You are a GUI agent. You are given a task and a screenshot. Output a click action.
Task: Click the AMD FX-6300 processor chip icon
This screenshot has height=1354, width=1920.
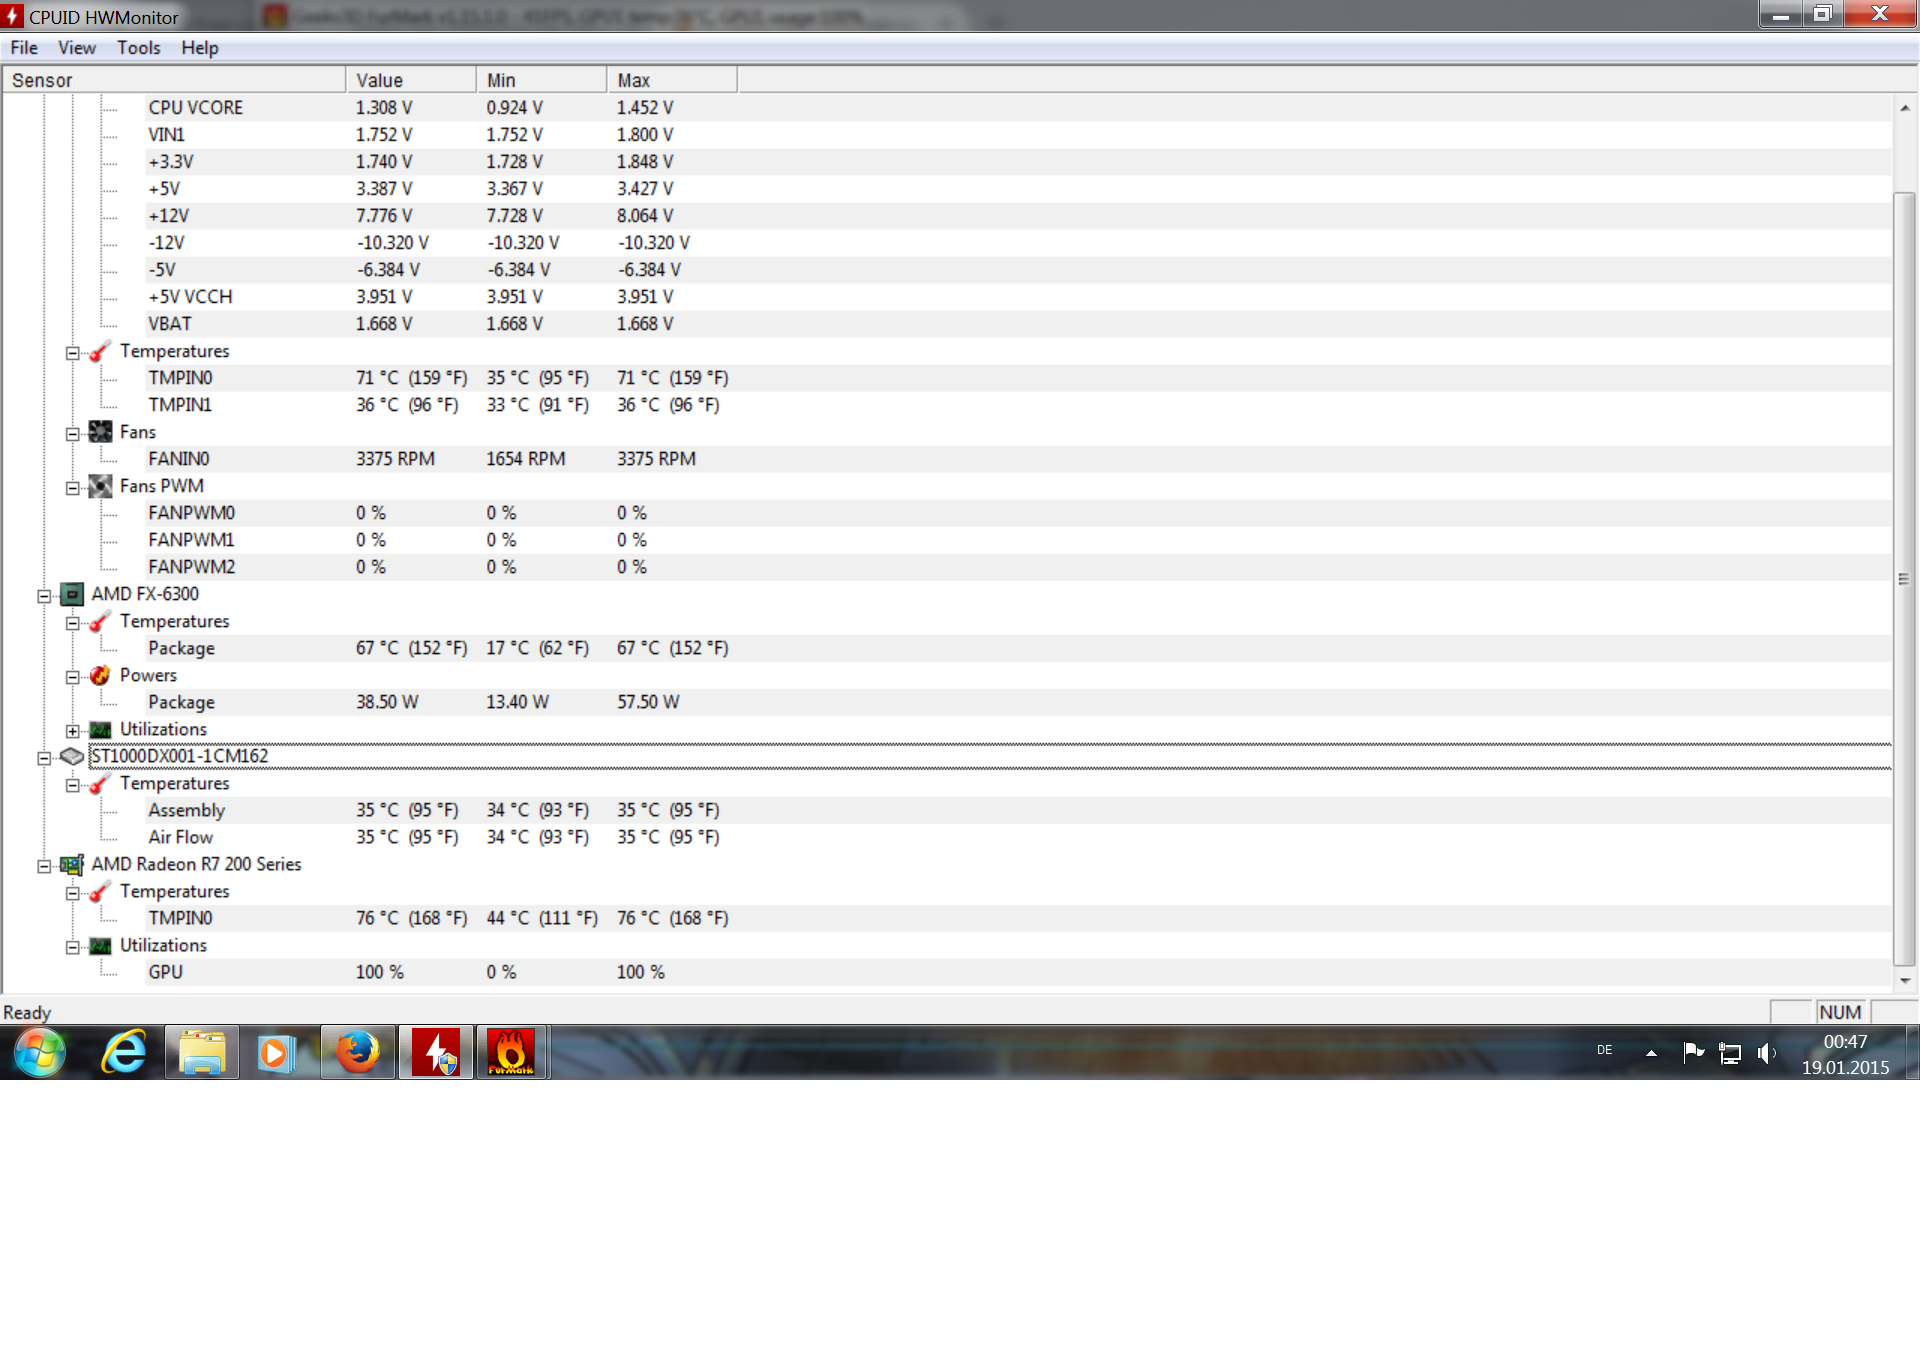(x=72, y=595)
